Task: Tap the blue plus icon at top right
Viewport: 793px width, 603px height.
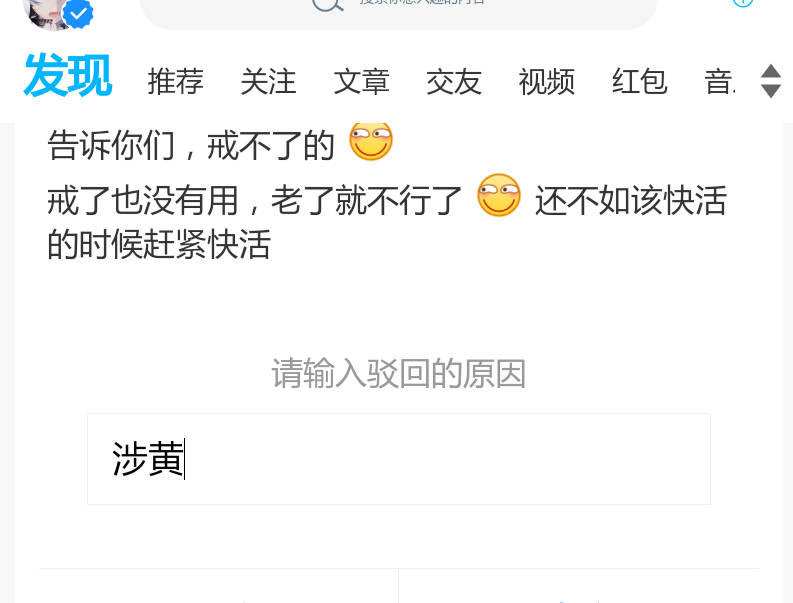Action: (743, 3)
